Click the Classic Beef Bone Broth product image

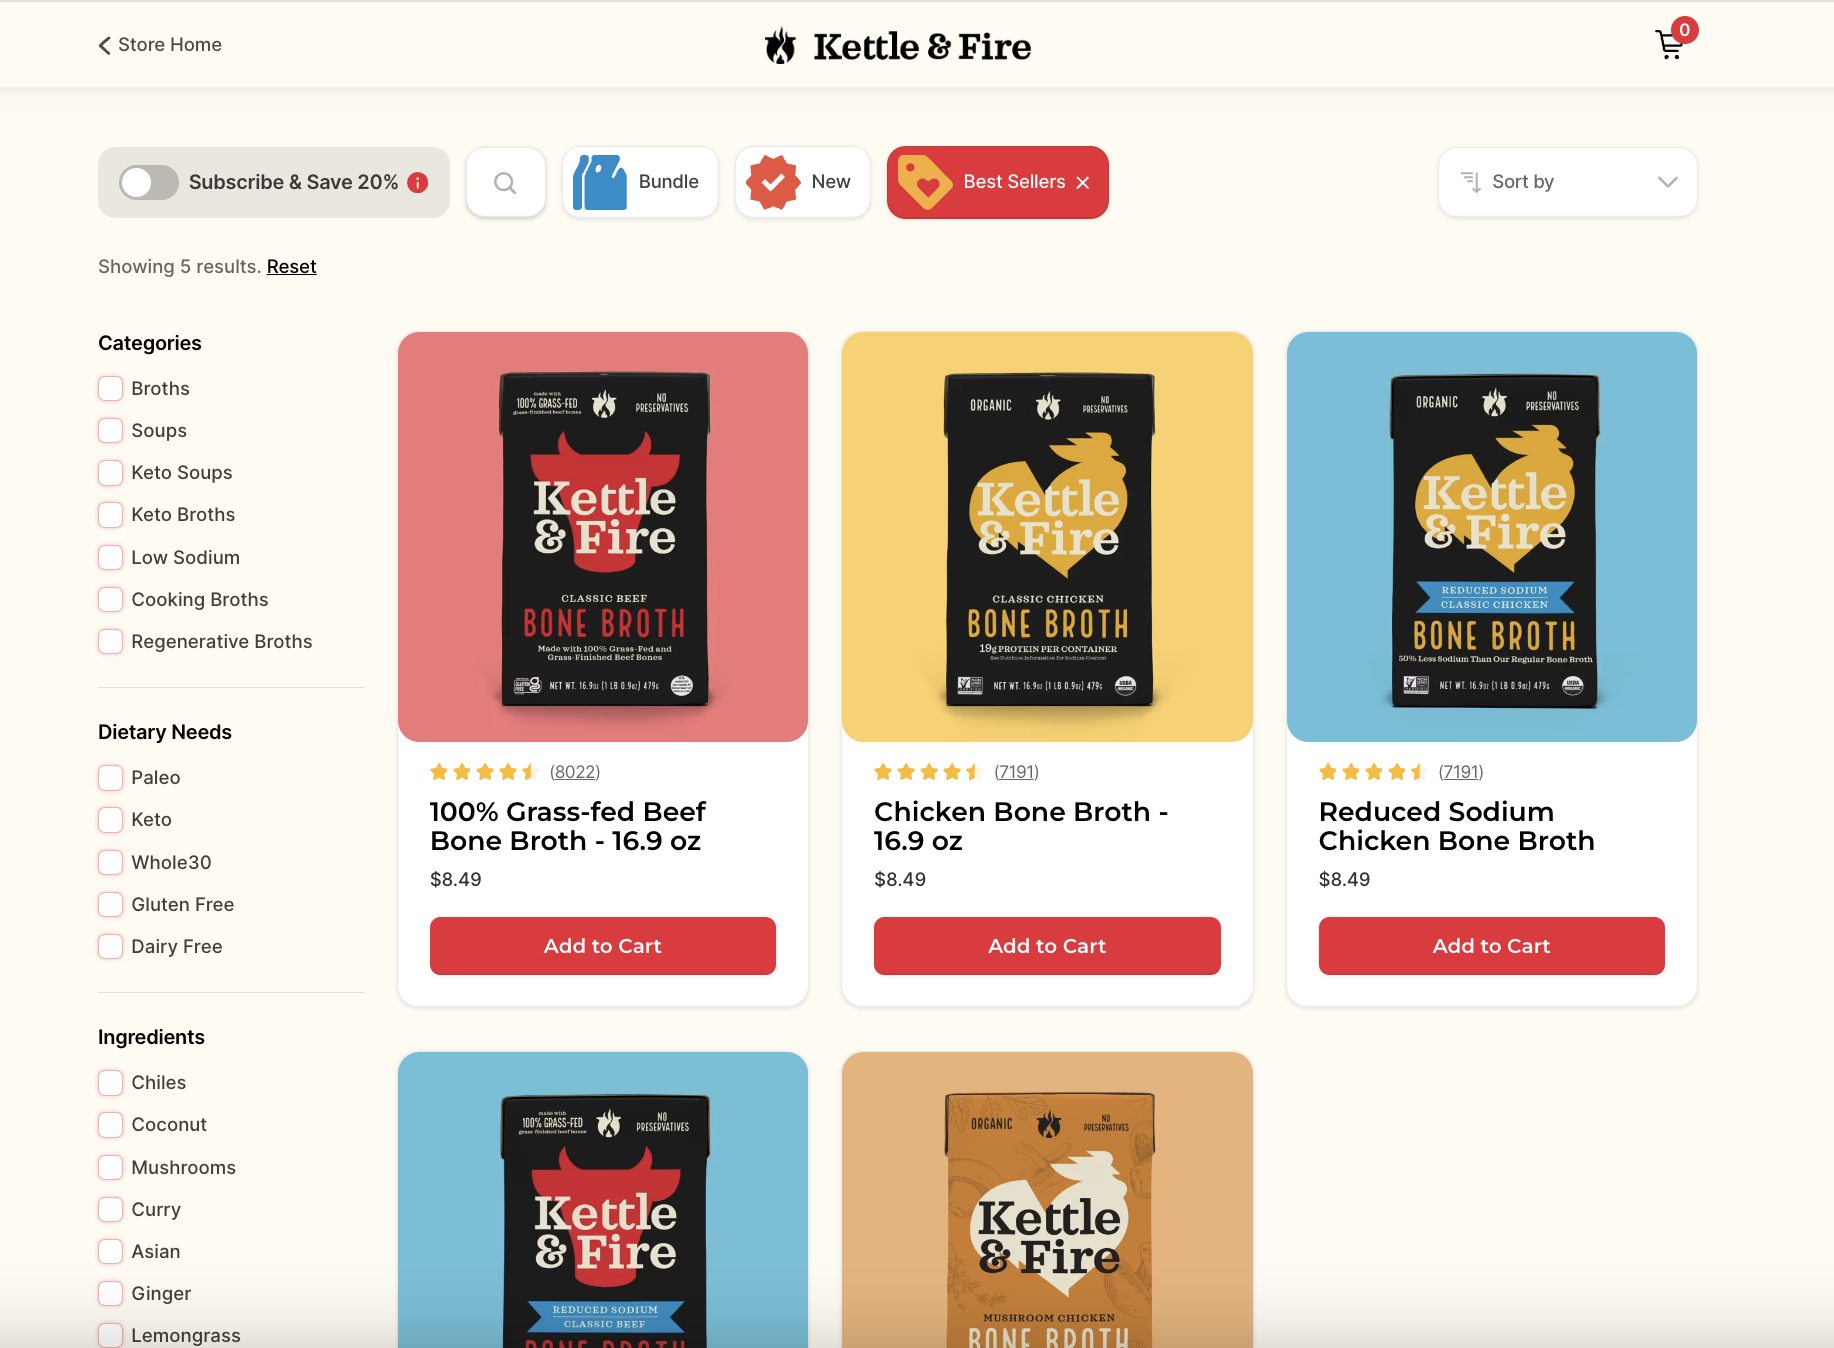tap(603, 537)
